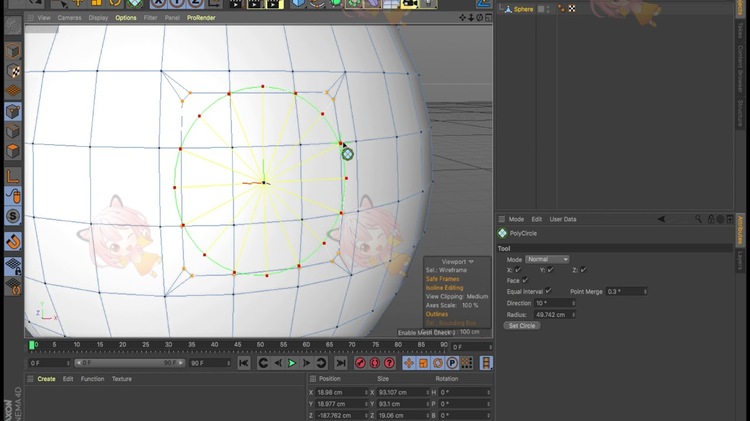The height and width of the screenshot is (421, 750).
Task: Select the Model mode cube icon
Action: [13, 51]
